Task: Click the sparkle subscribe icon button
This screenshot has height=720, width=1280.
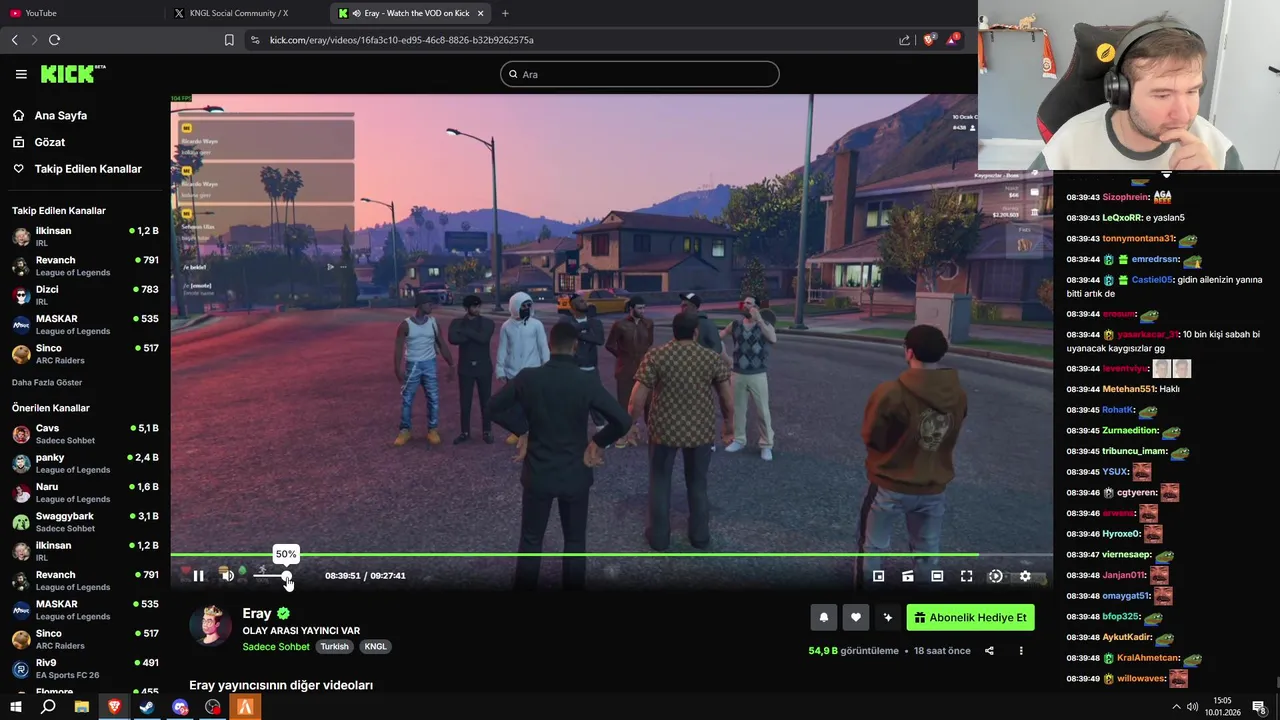Action: tap(887, 618)
